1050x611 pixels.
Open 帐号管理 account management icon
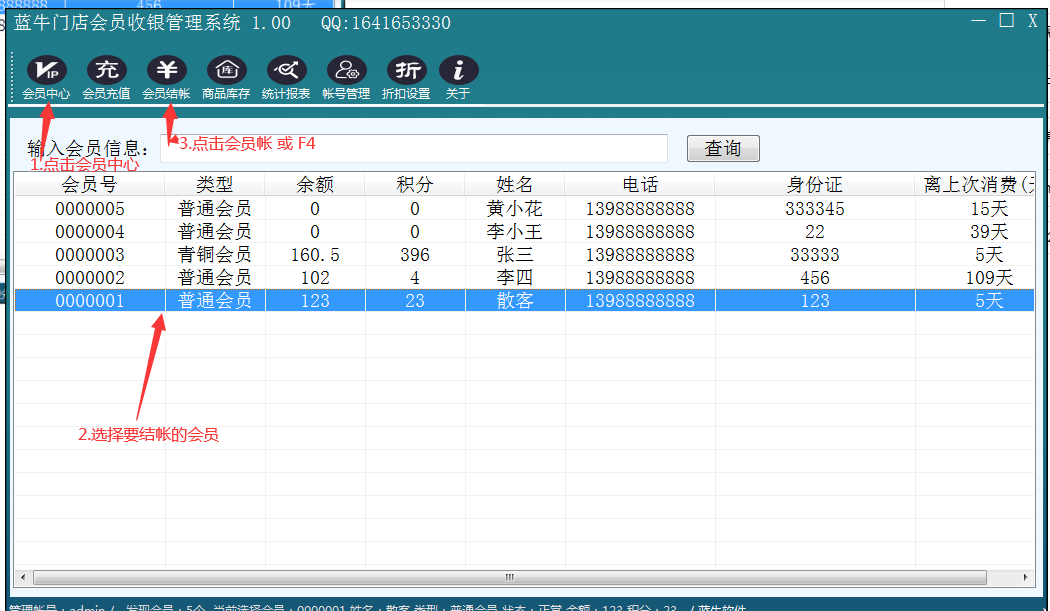pyautogui.click(x=346, y=70)
